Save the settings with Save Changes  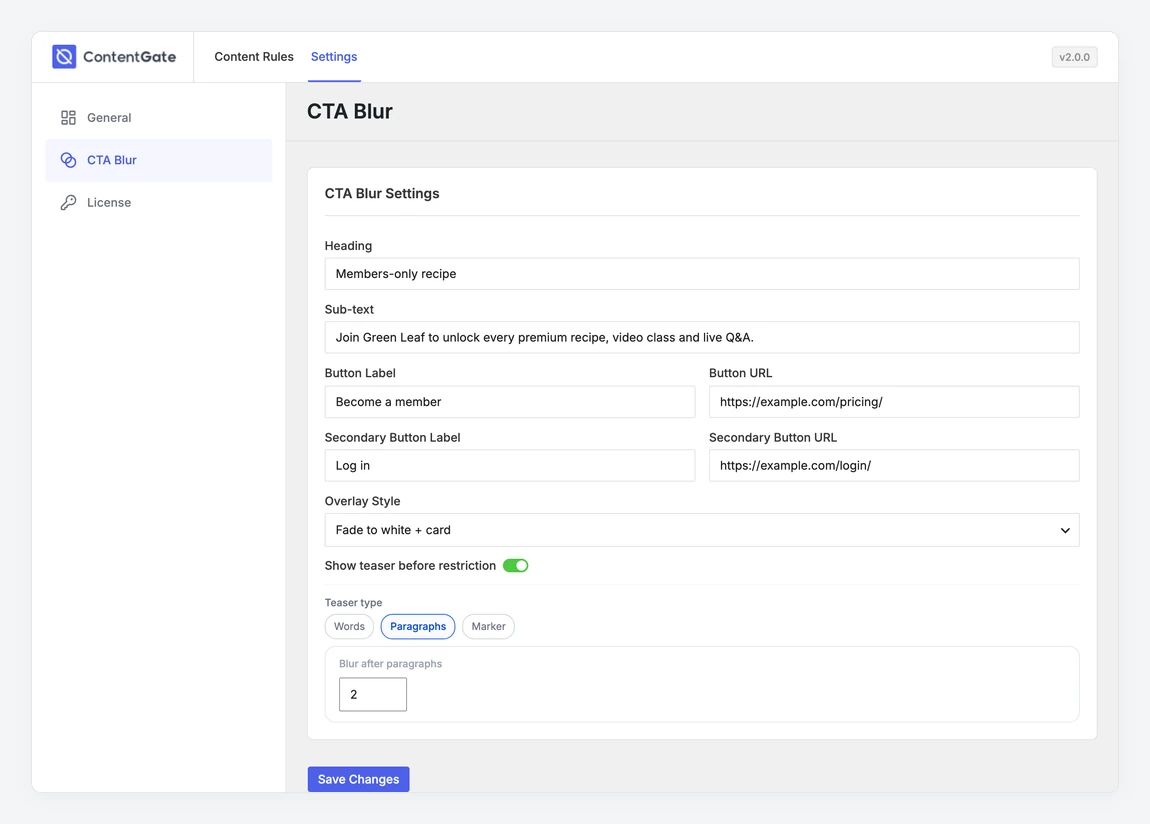(x=359, y=779)
